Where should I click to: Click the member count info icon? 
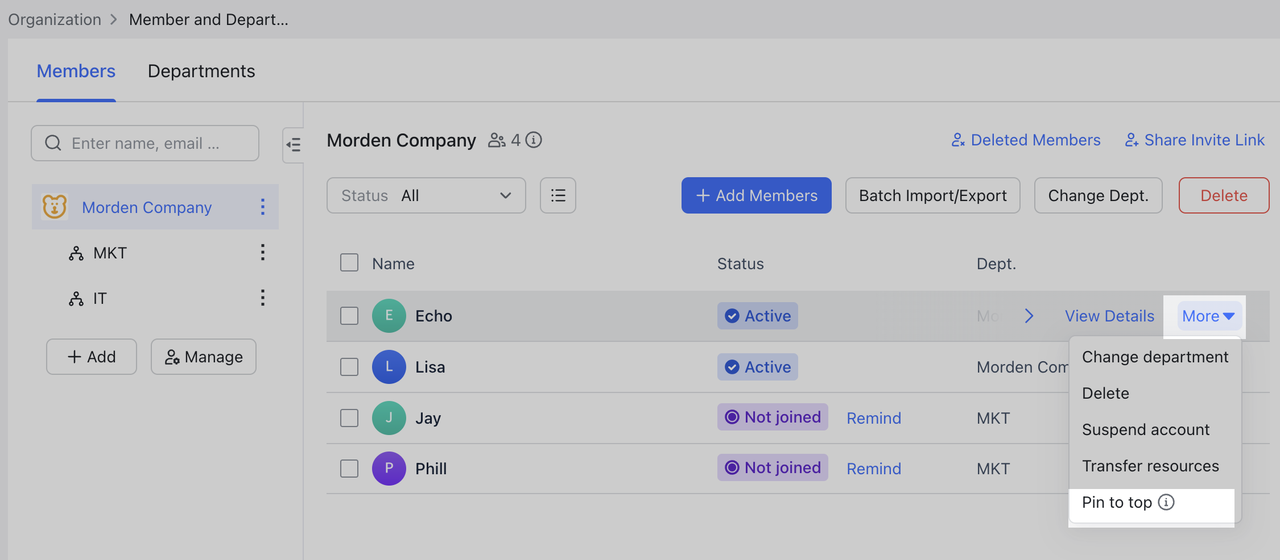coord(534,140)
